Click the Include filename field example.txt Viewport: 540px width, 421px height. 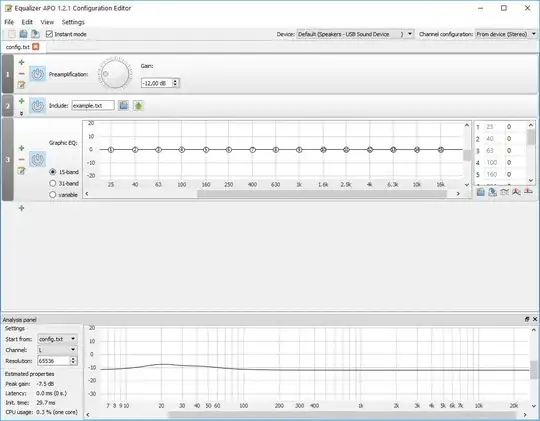[x=93, y=105]
